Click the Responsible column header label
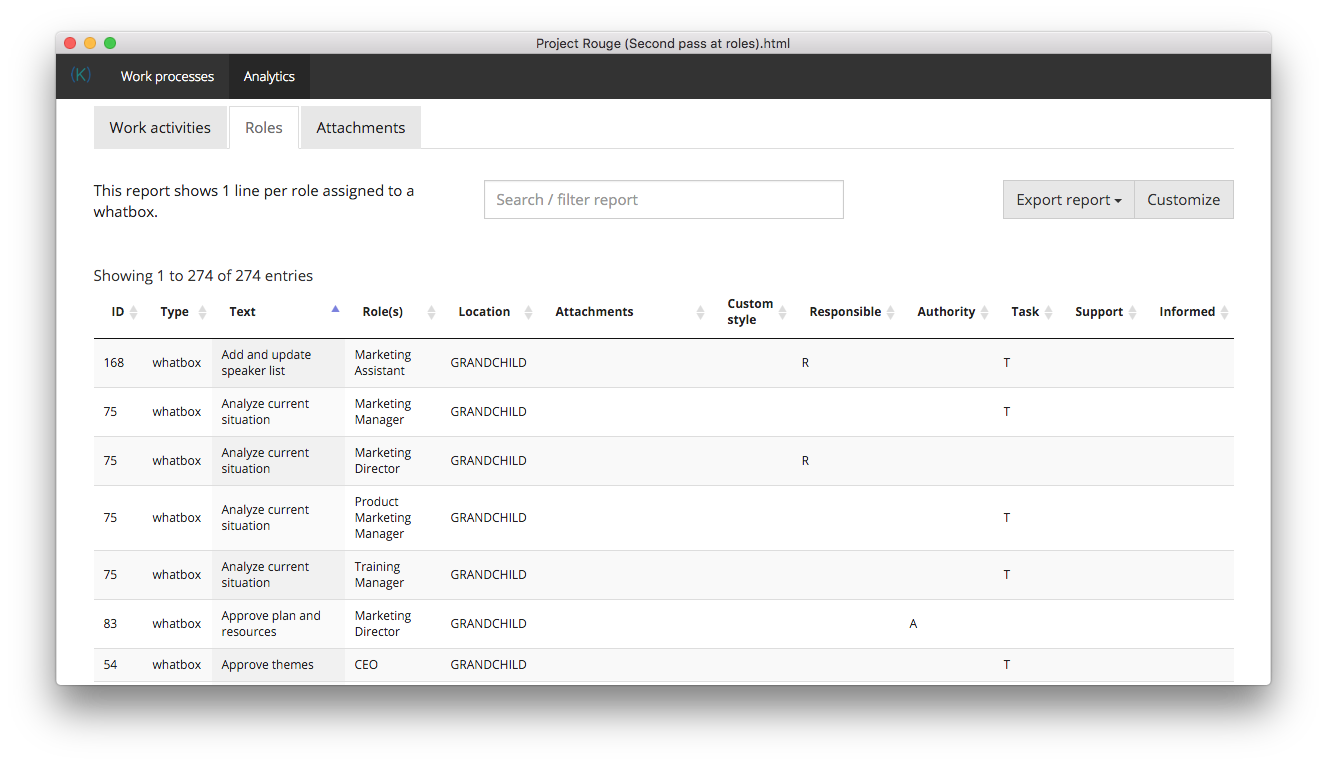The height and width of the screenshot is (765, 1327). click(845, 312)
